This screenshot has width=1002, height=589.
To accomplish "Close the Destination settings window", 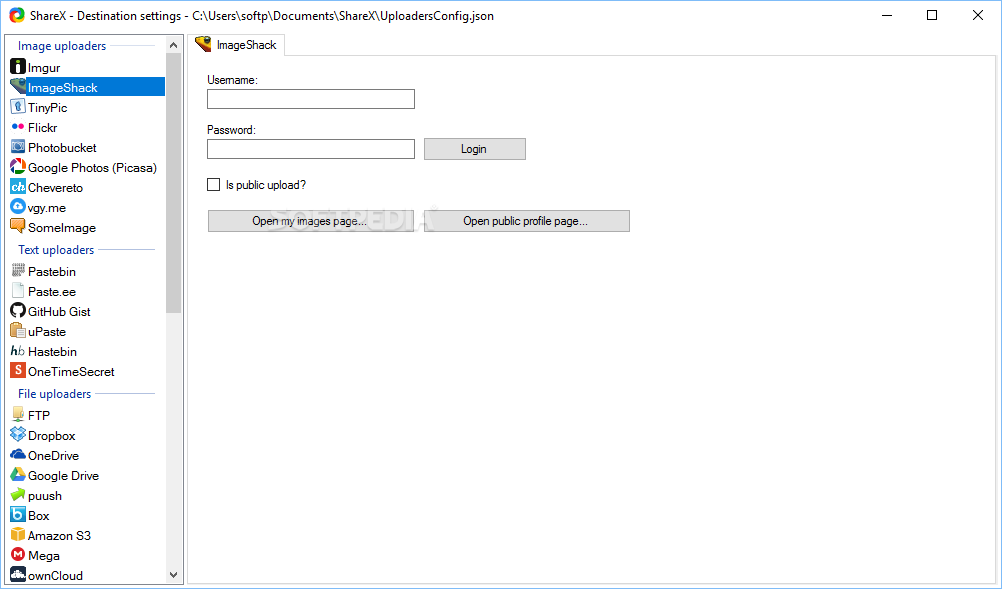I will 978,15.
